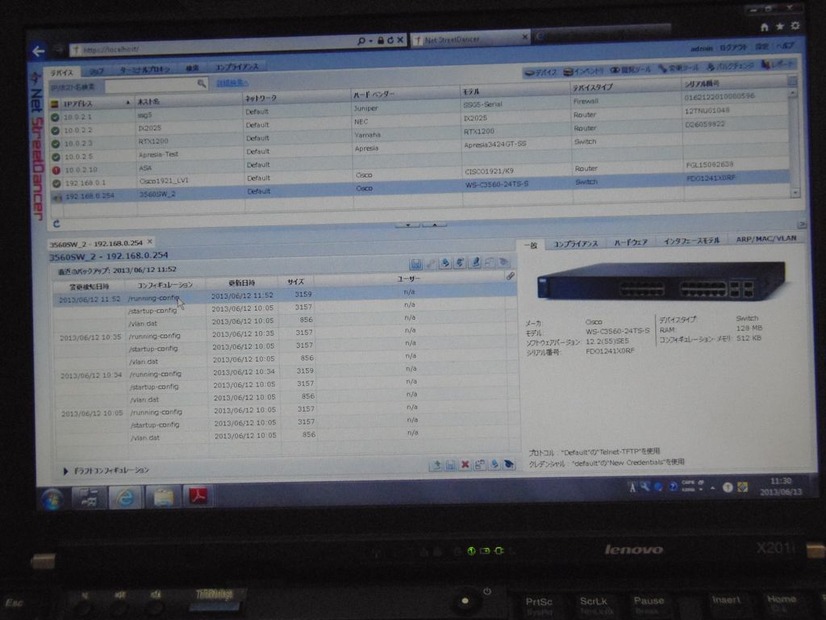Screen dimensions: 826x620
Task: Switch to the ジョブ tab
Action: click(96, 71)
